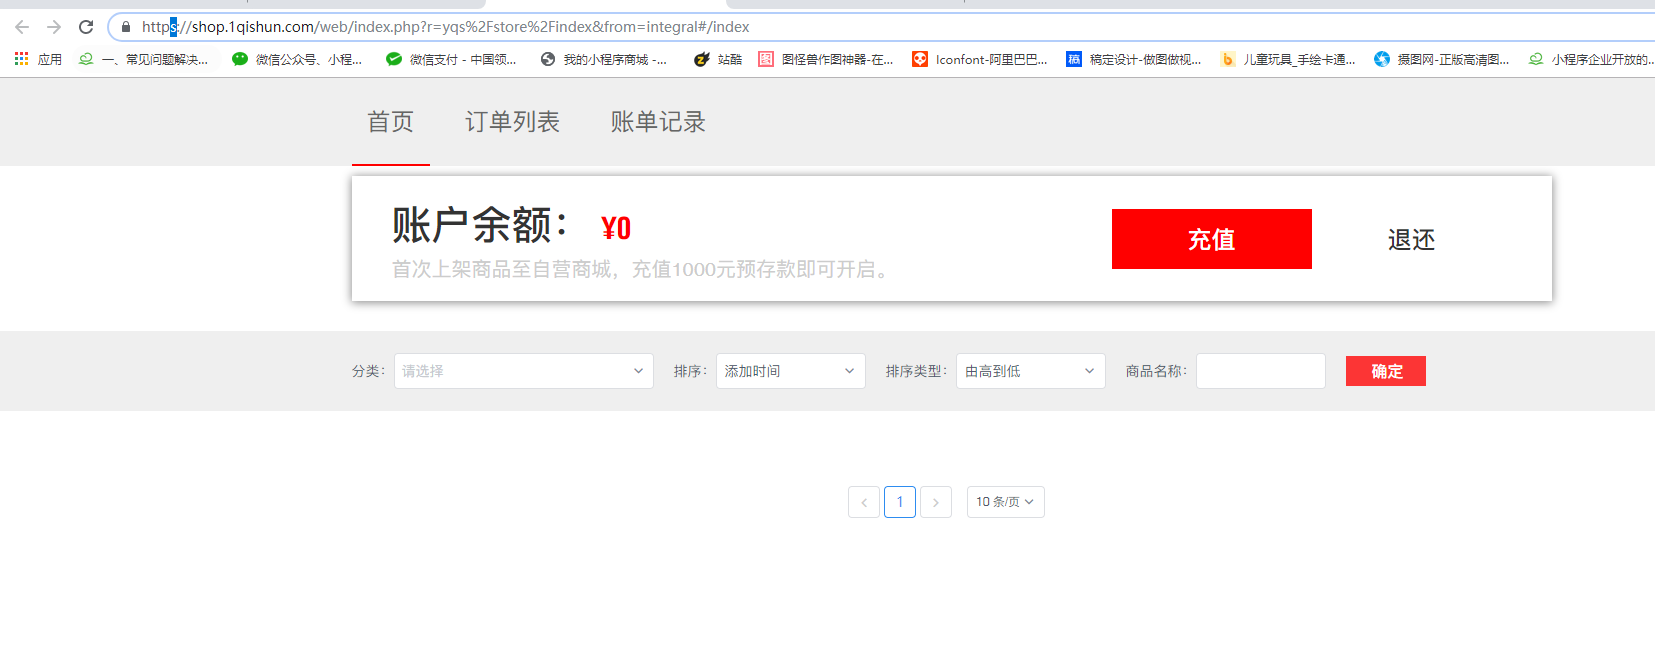Click the 首次上架商品 hint text
This screenshot has width=1655, height=664.
[x=640, y=269]
